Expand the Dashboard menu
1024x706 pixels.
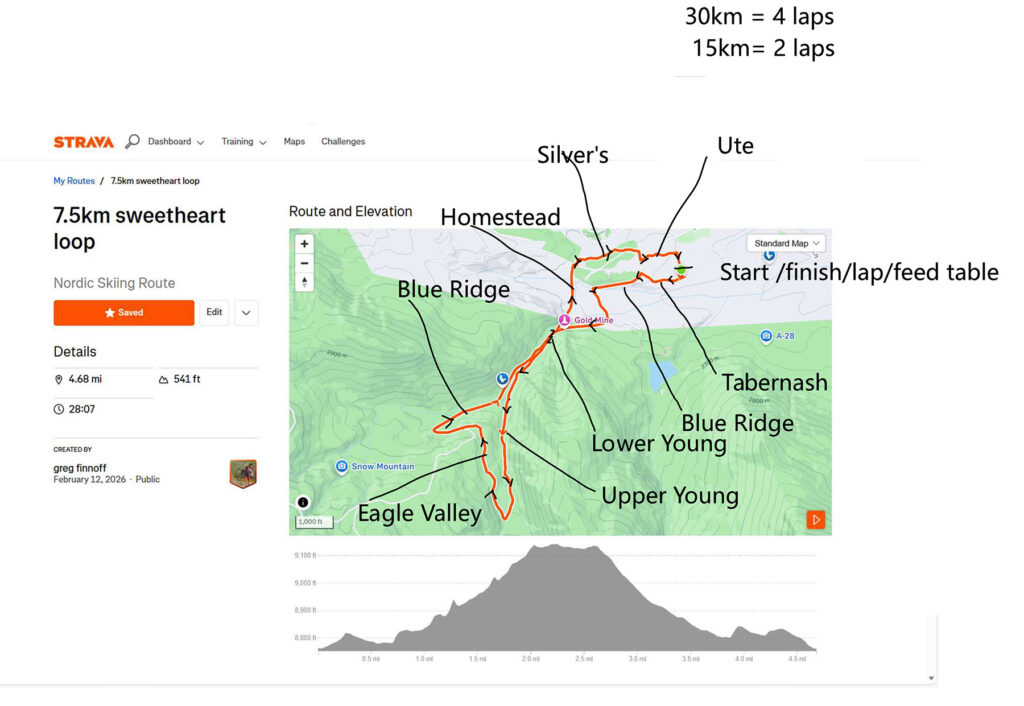point(176,142)
